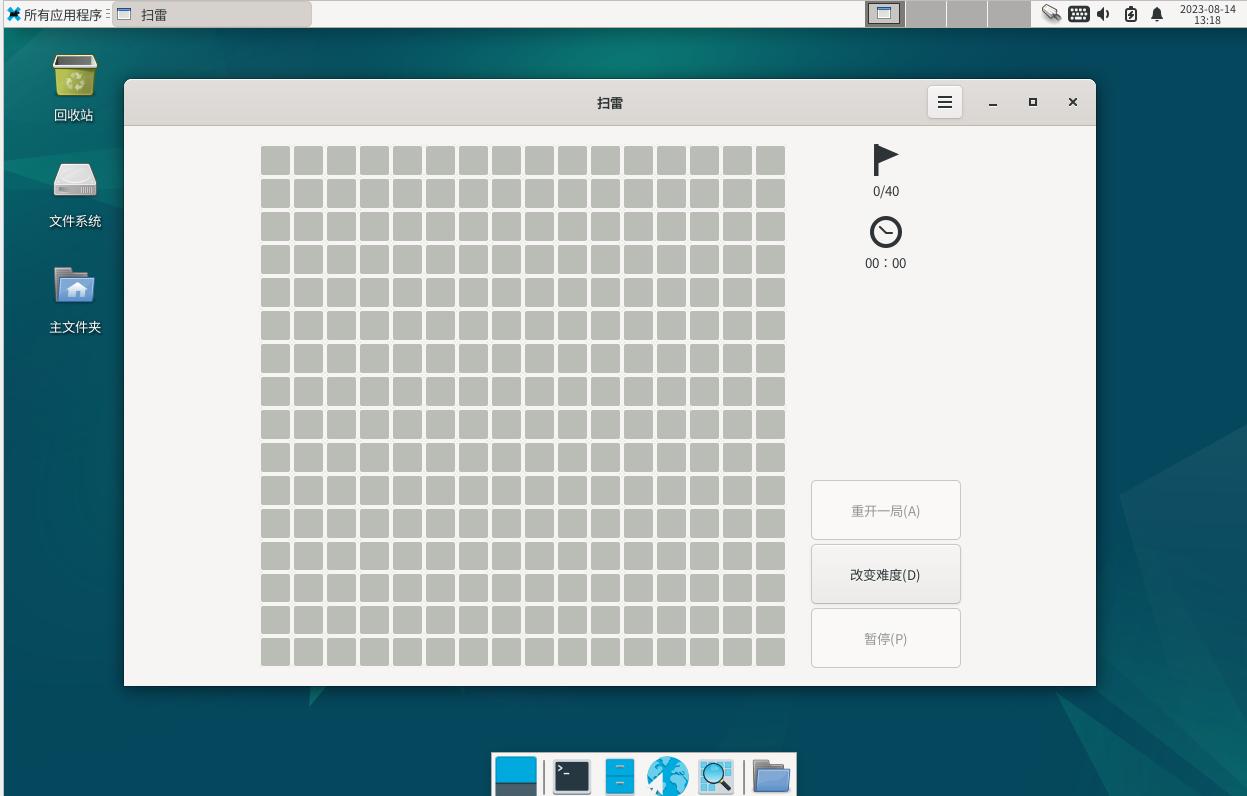The image size is (1247, 796).
Task: Launch the application finder magnifier in dock
Action: point(716,776)
